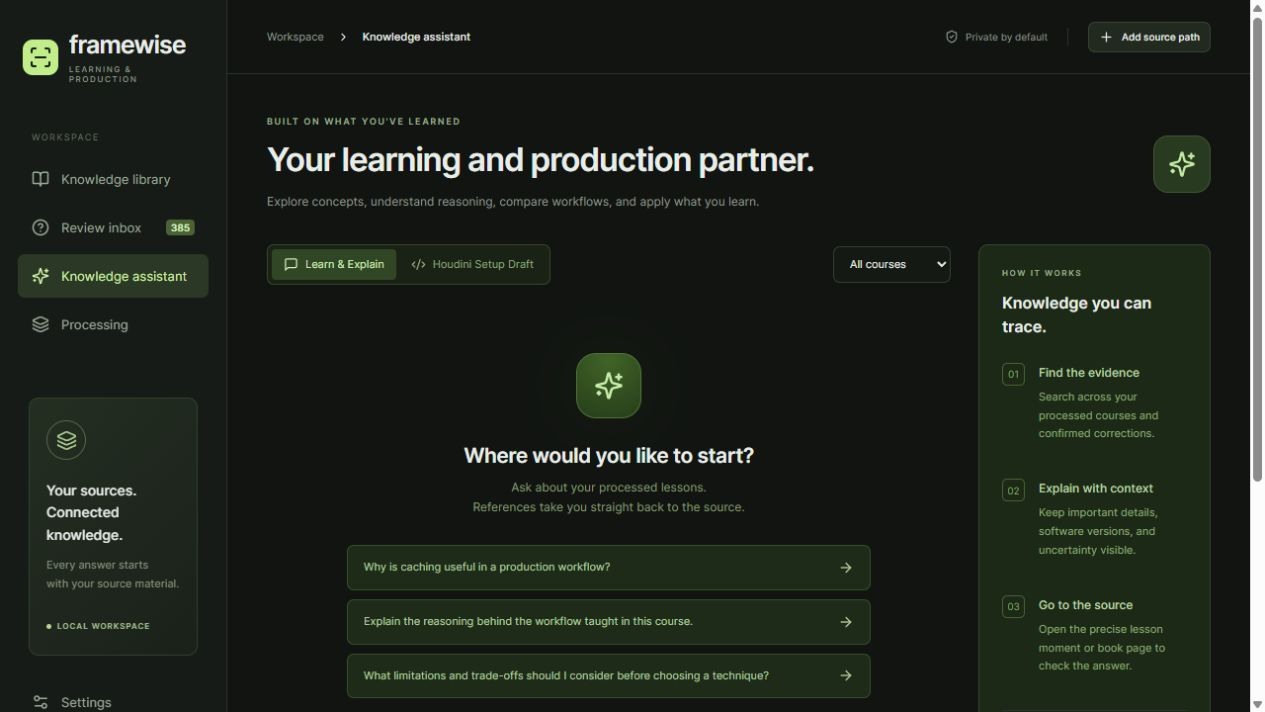Image resolution: width=1265 pixels, height=712 pixels.
Task: Click the central sparkle icon above start prompt
Action: point(608,385)
